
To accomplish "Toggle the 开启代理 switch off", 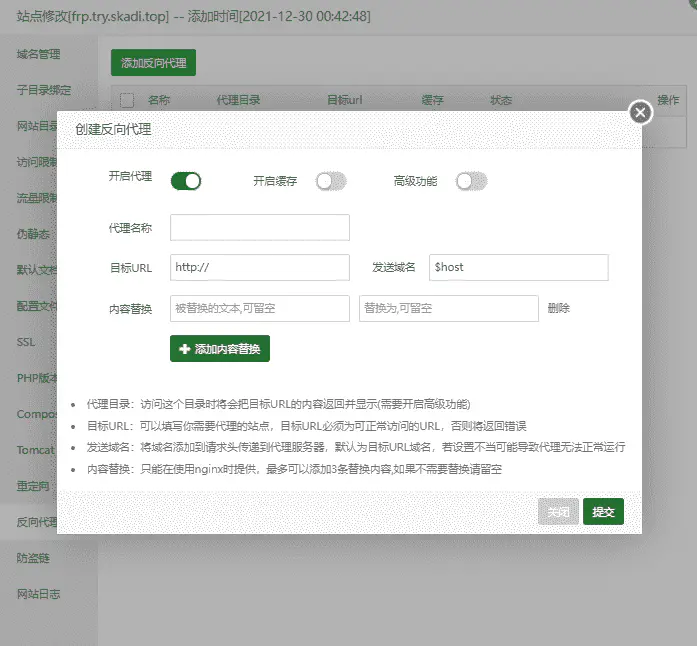I will click(186, 181).
